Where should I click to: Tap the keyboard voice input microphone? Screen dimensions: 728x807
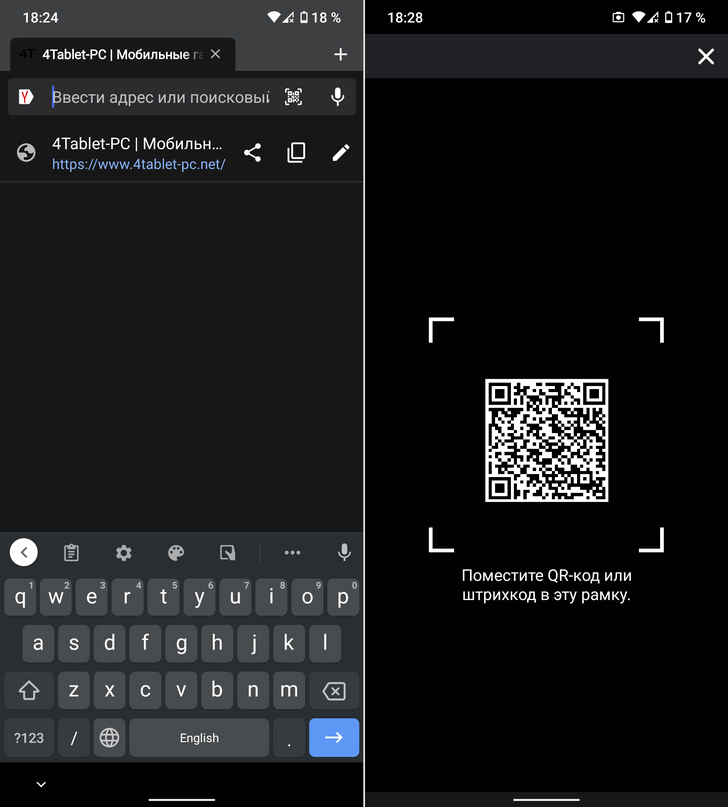click(x=344, y=552)
